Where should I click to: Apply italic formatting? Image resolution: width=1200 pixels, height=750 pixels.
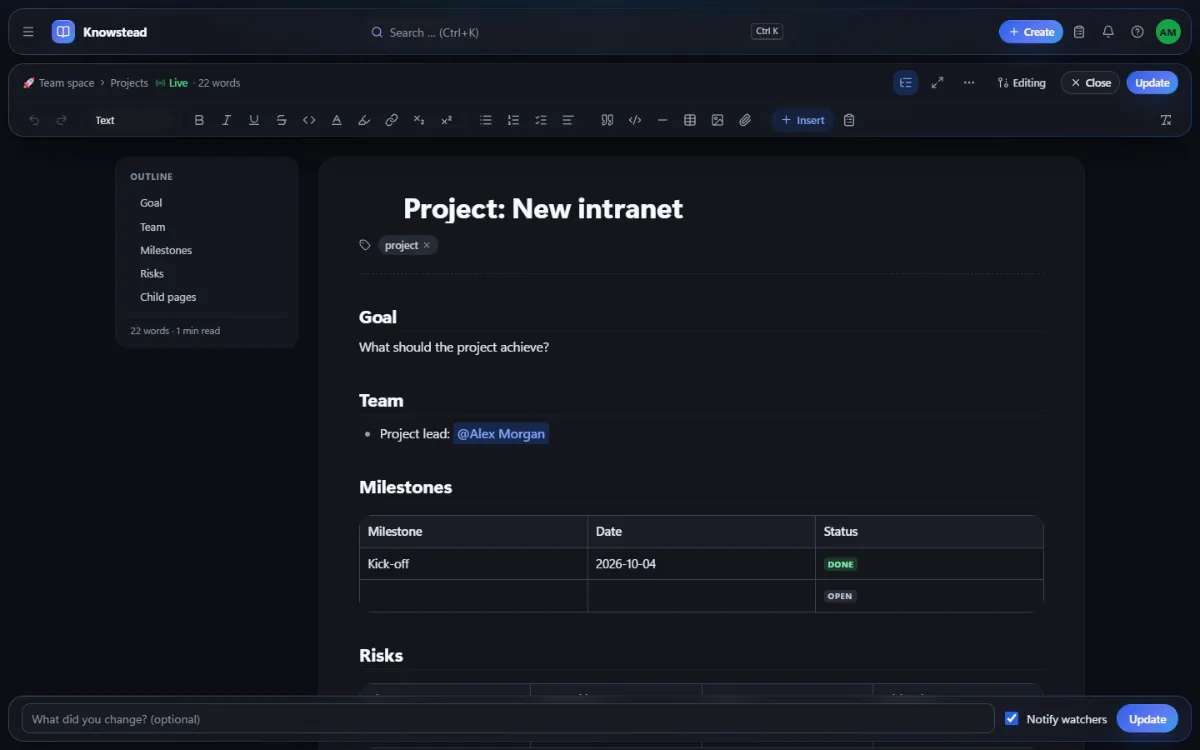226,120
